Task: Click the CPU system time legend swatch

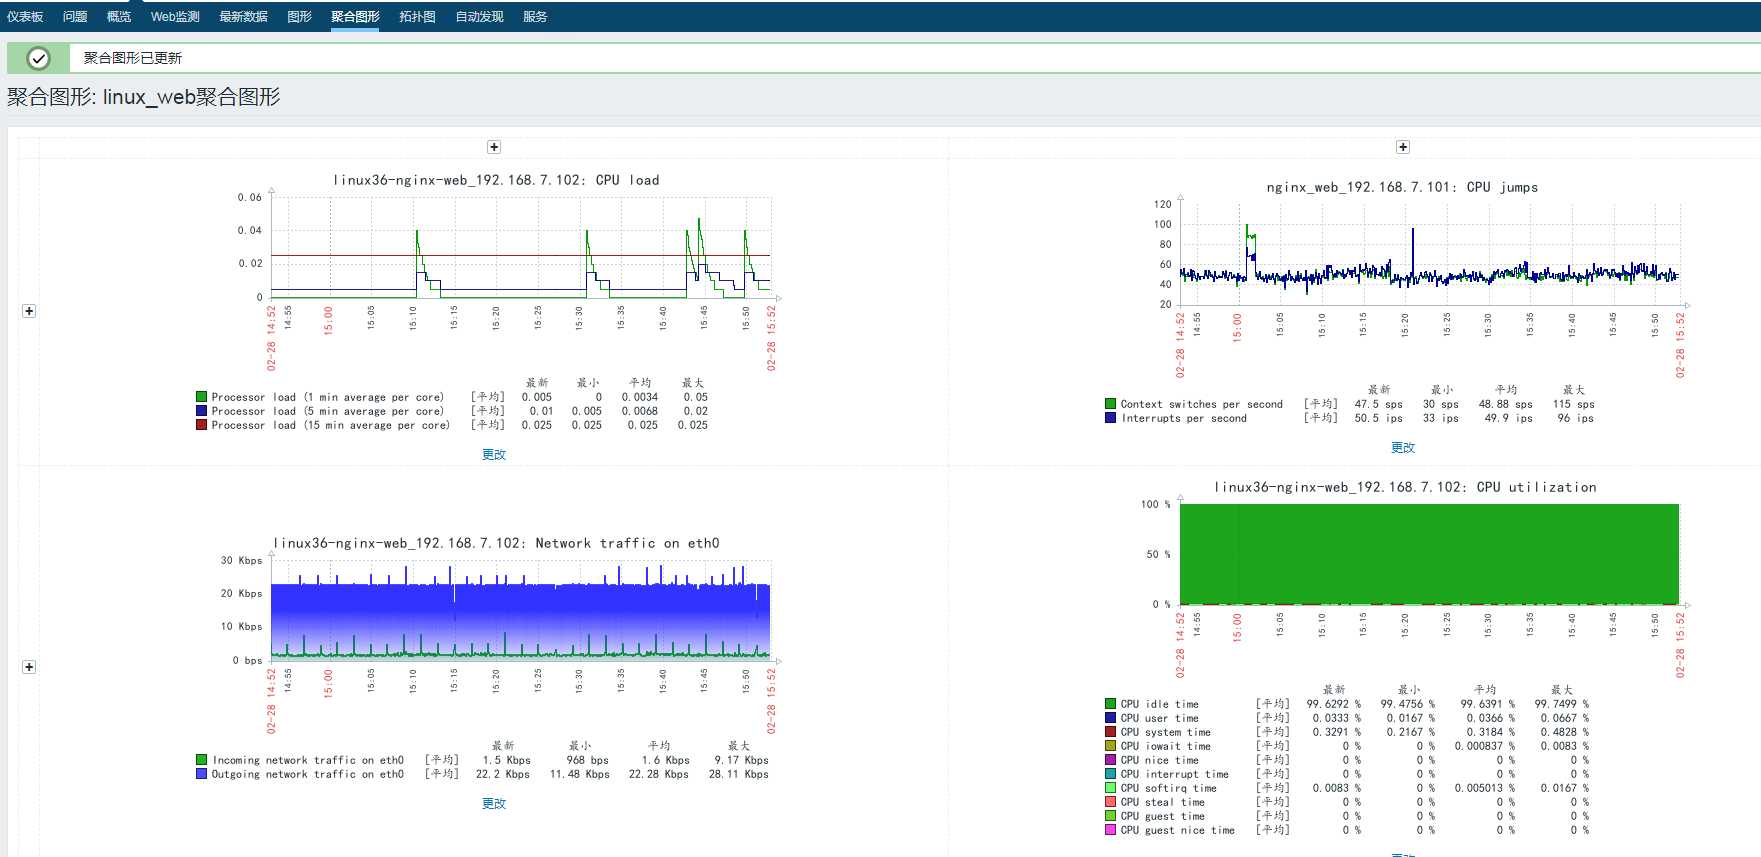Action: tap(1111, 732)
